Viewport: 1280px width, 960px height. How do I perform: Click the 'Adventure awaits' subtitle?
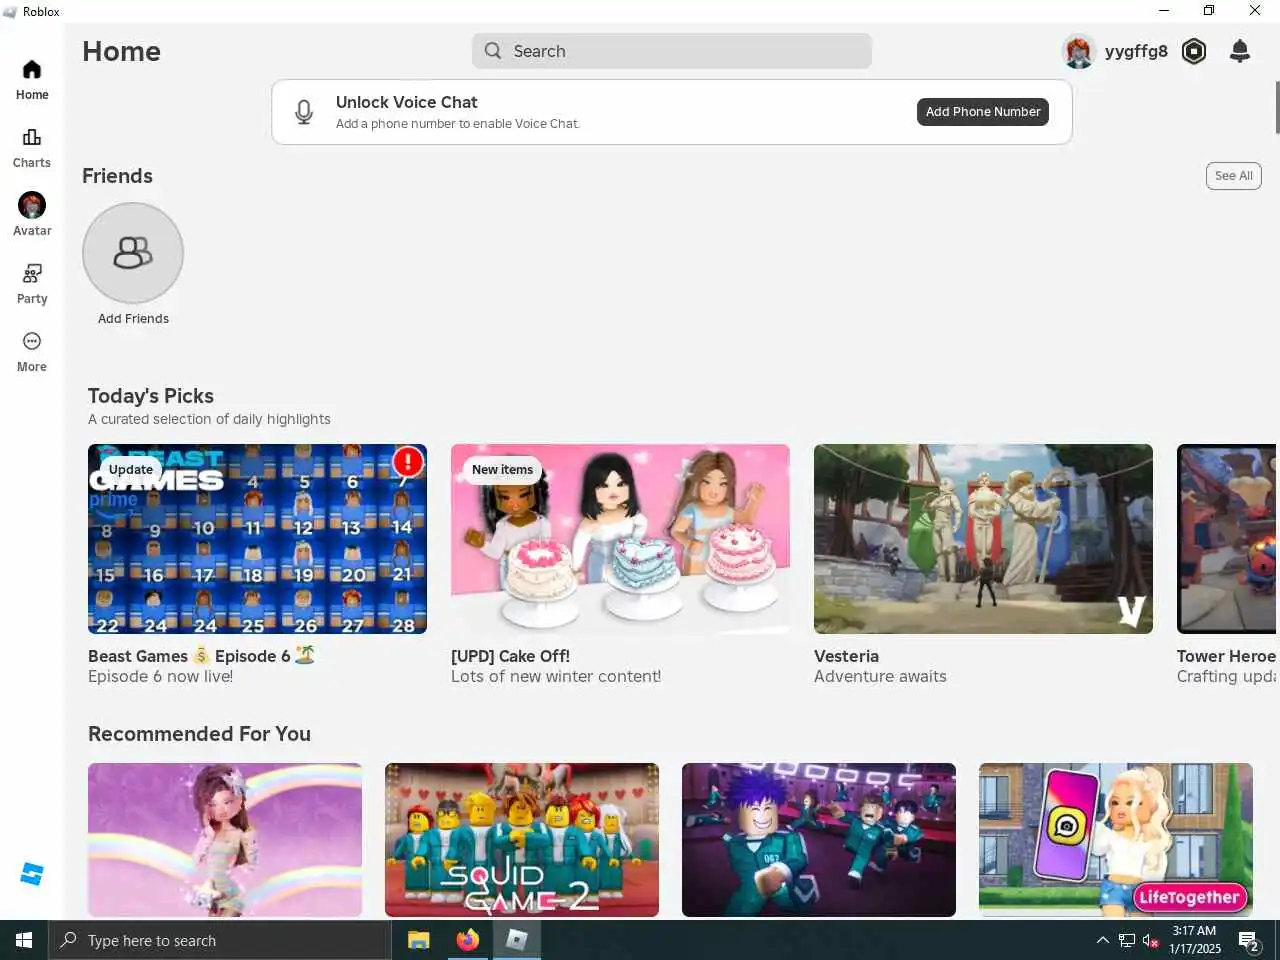coord(880,677)
